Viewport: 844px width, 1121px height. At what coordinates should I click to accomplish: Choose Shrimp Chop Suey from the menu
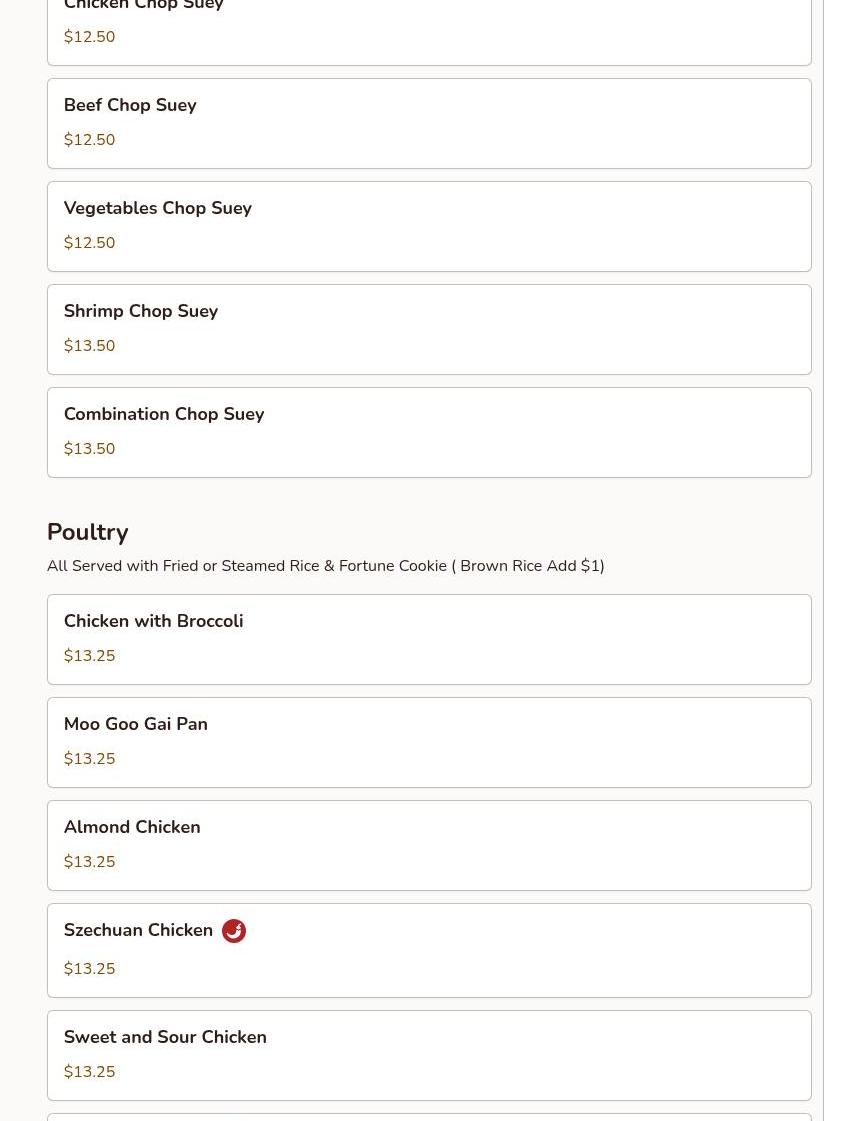(x=429, y=330)
